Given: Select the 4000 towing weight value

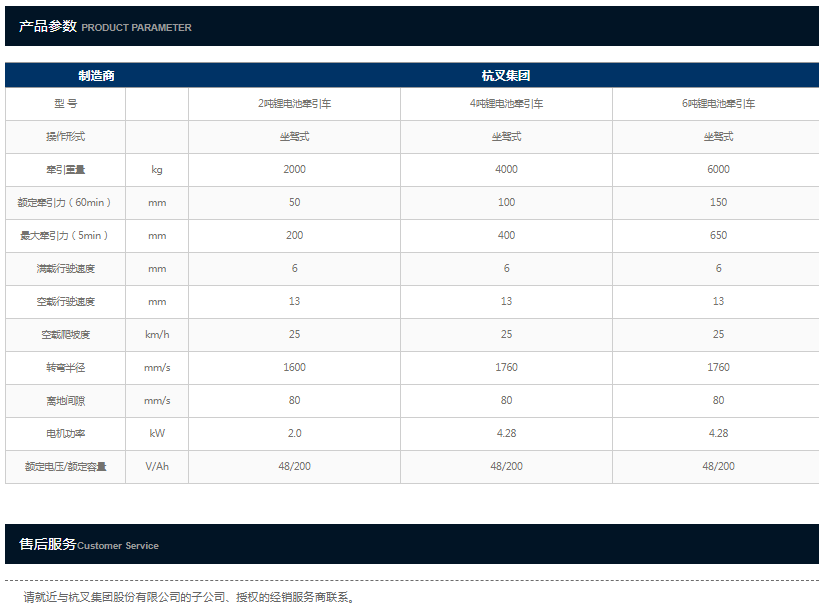Looking at the screenshot, I should (x=507, y=169).
